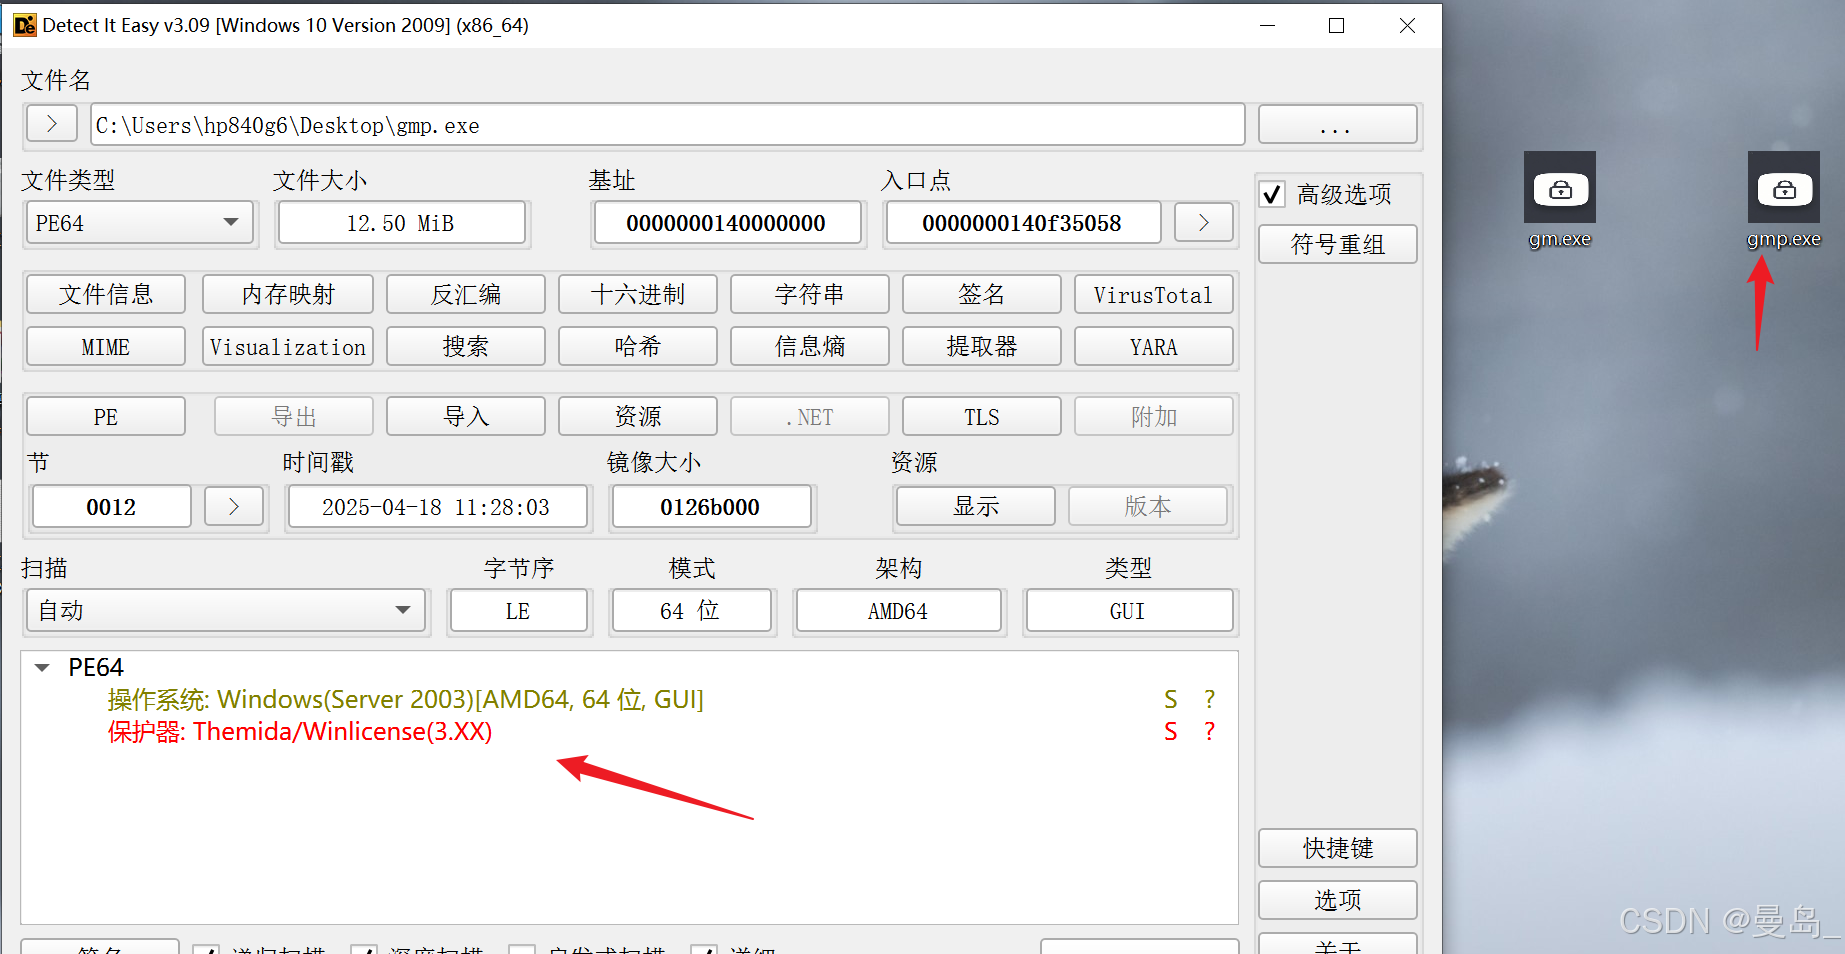Open the 信息熵 entropy view
The height and width of the screenshot is (954, 1845).
coord(809,346)
